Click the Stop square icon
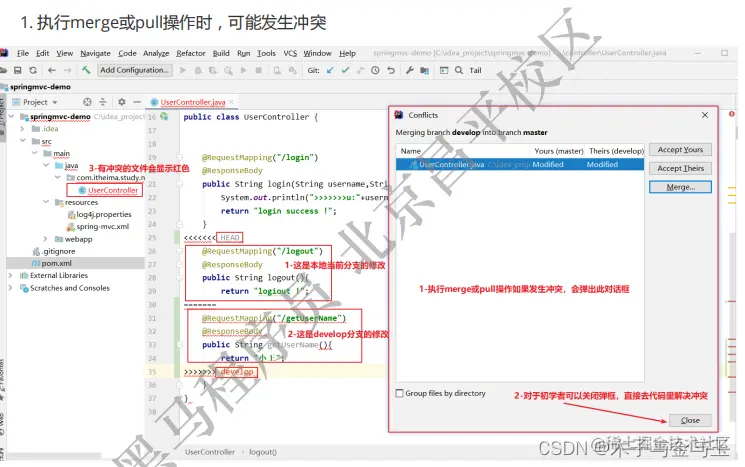 (259, 70)
